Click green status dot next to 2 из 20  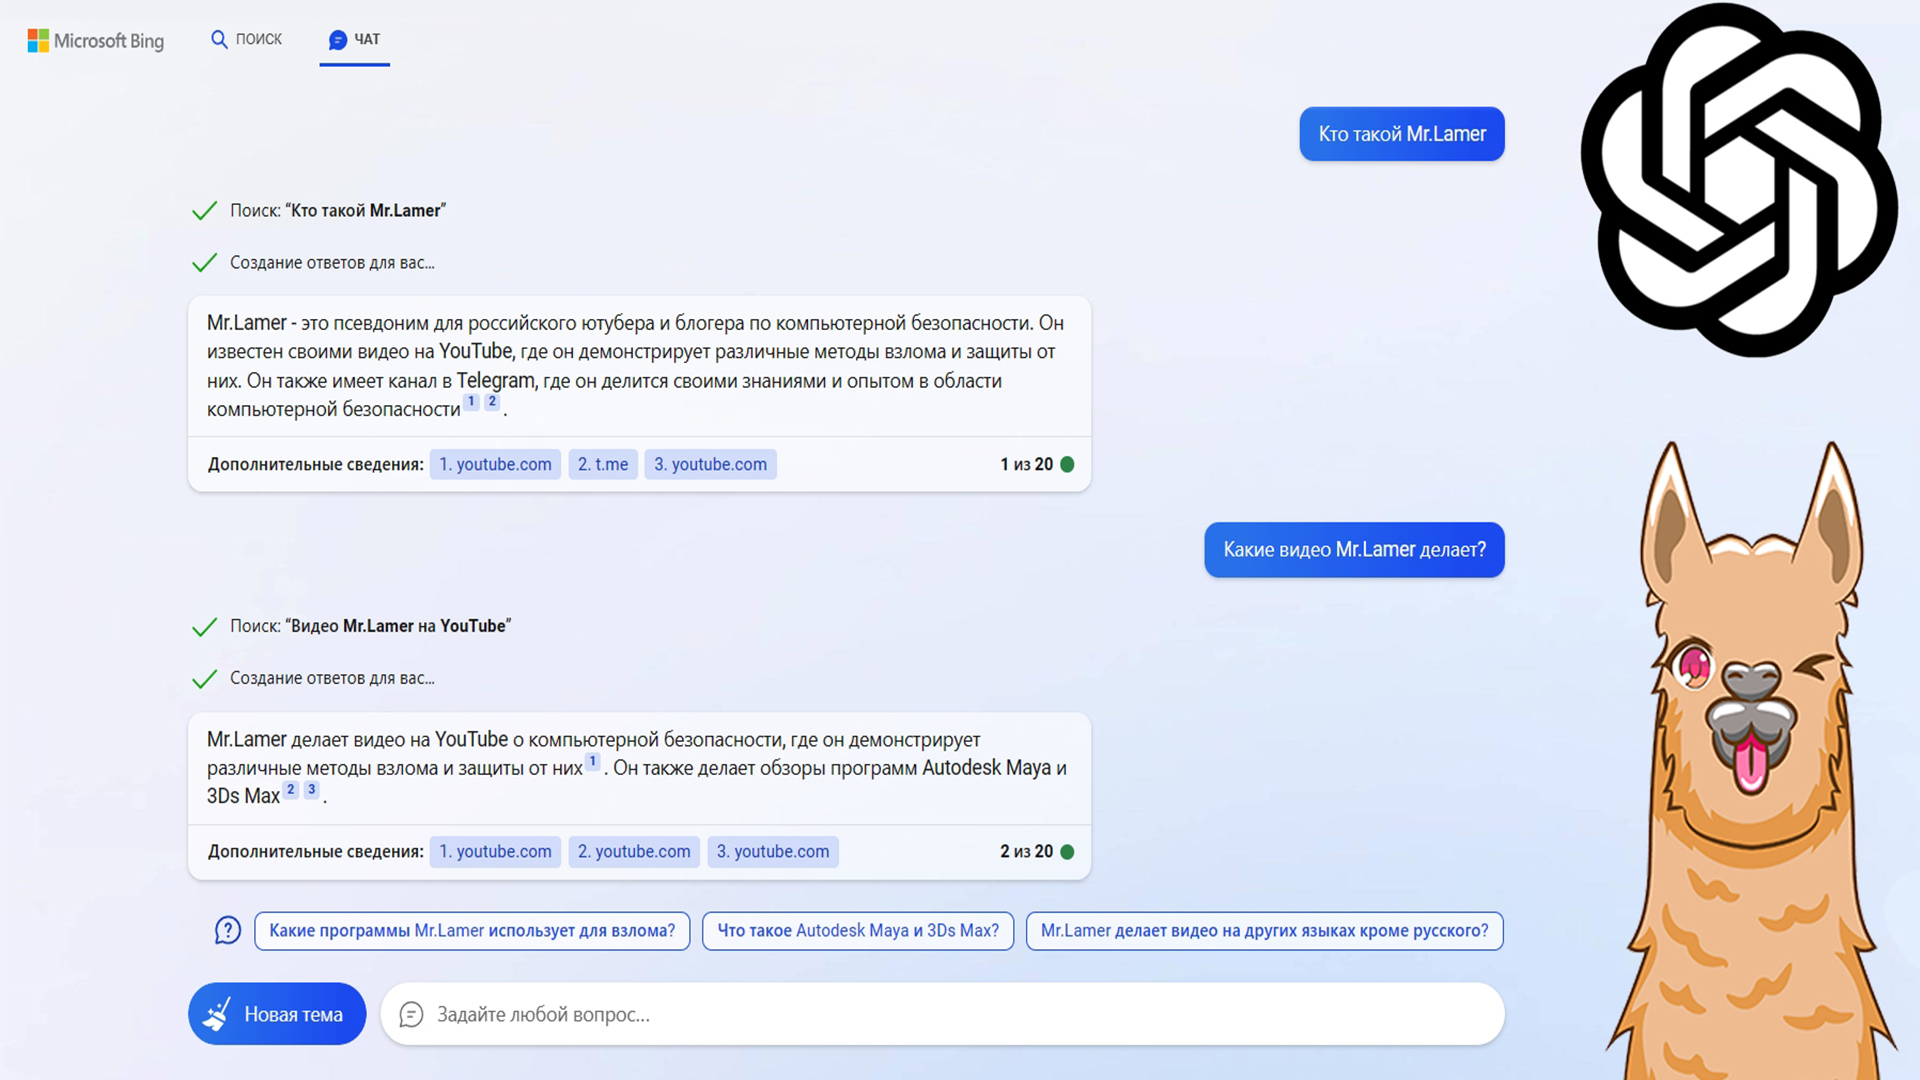click(1067, 851)
